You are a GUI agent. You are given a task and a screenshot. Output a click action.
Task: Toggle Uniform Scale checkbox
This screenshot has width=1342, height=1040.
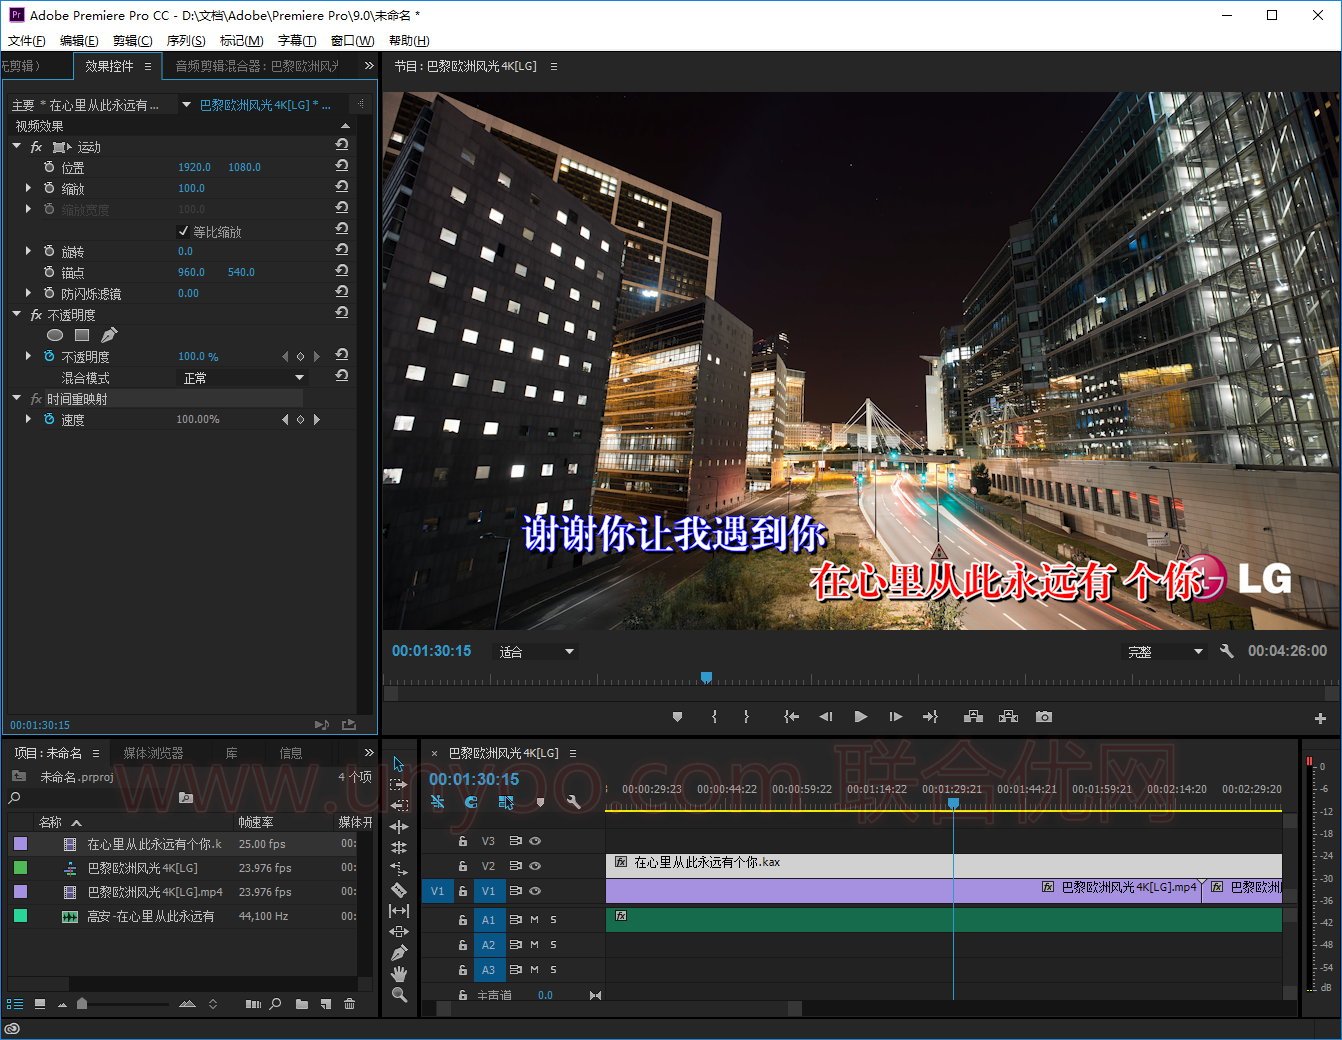coord(183,231)
